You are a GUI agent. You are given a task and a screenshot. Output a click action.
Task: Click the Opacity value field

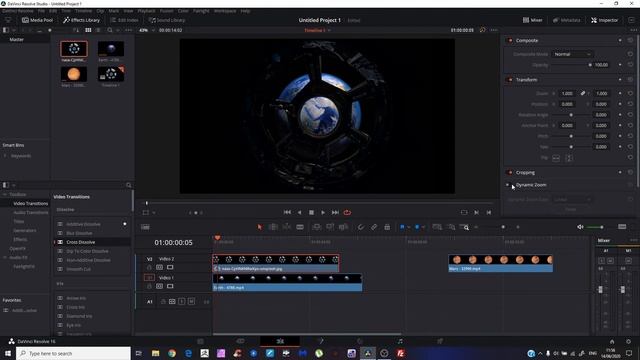coord(602,65)
